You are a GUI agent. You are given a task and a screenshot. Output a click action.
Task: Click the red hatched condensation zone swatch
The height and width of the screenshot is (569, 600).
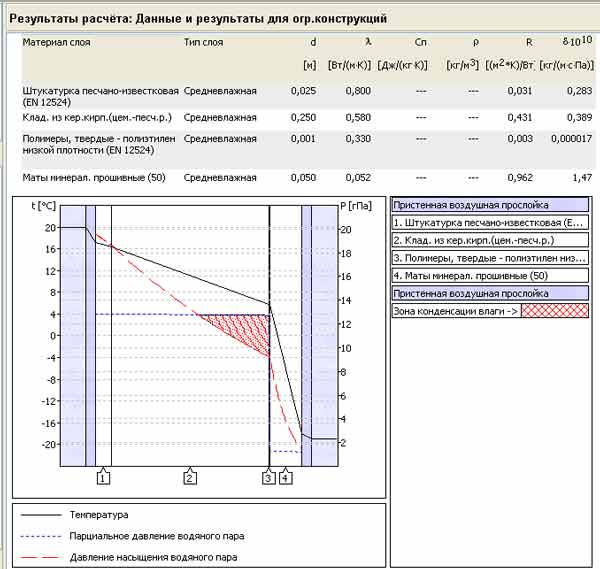pos(554,311)
